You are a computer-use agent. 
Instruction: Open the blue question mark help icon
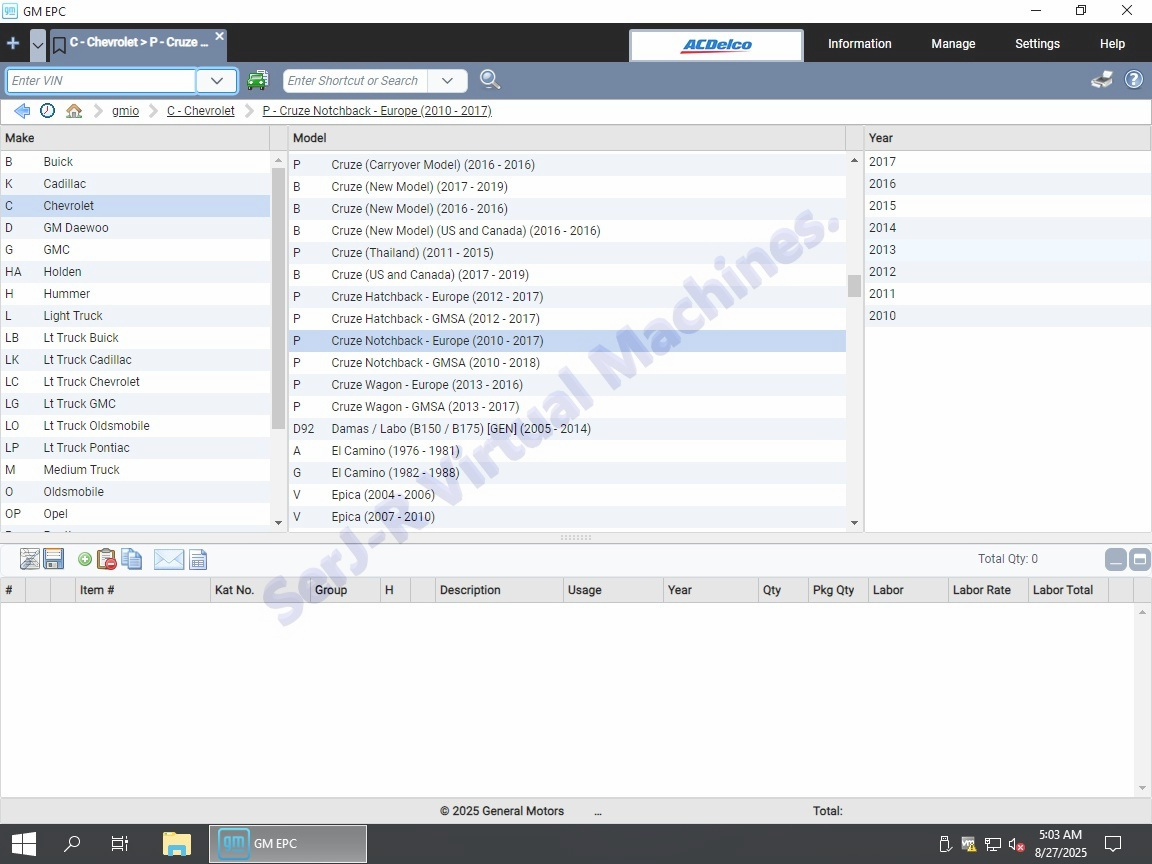pos(1134,80)
